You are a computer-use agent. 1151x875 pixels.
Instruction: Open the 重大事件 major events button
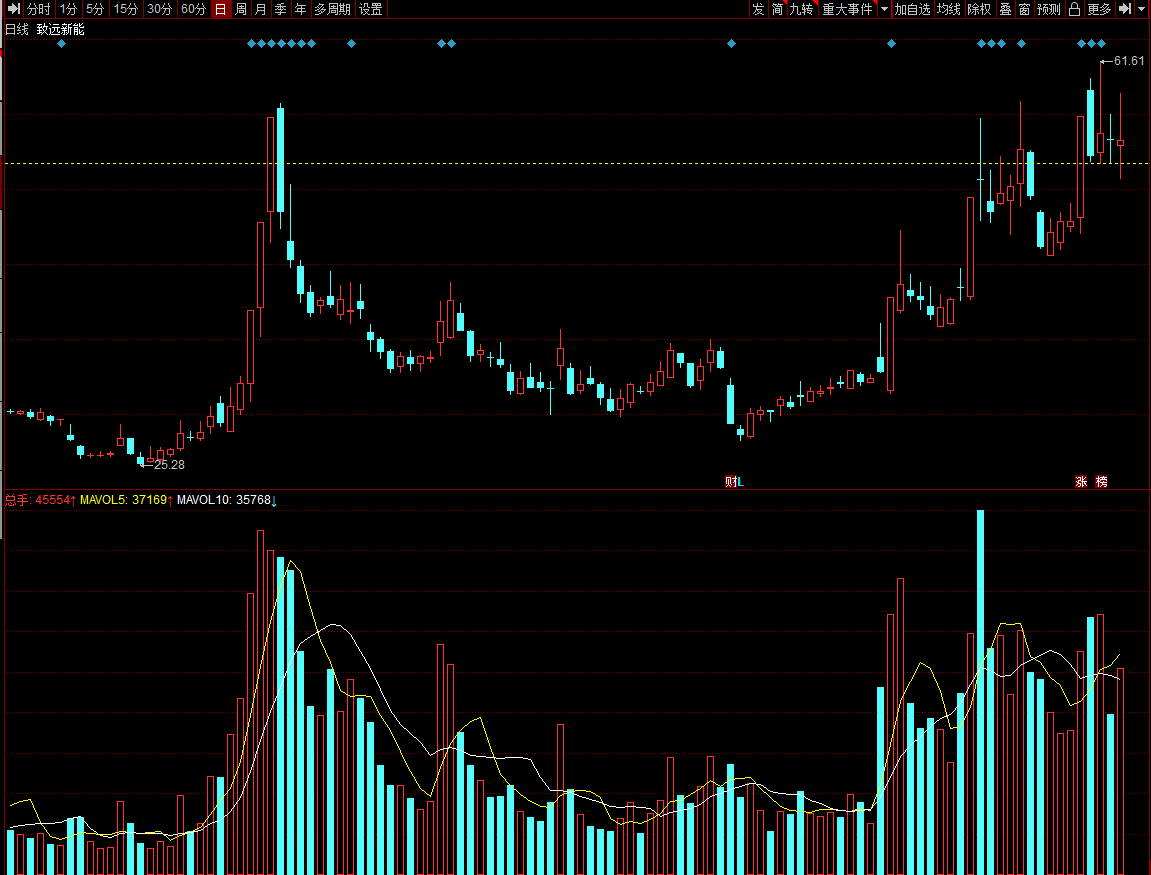pyautogui.click(x=848, y=9)
